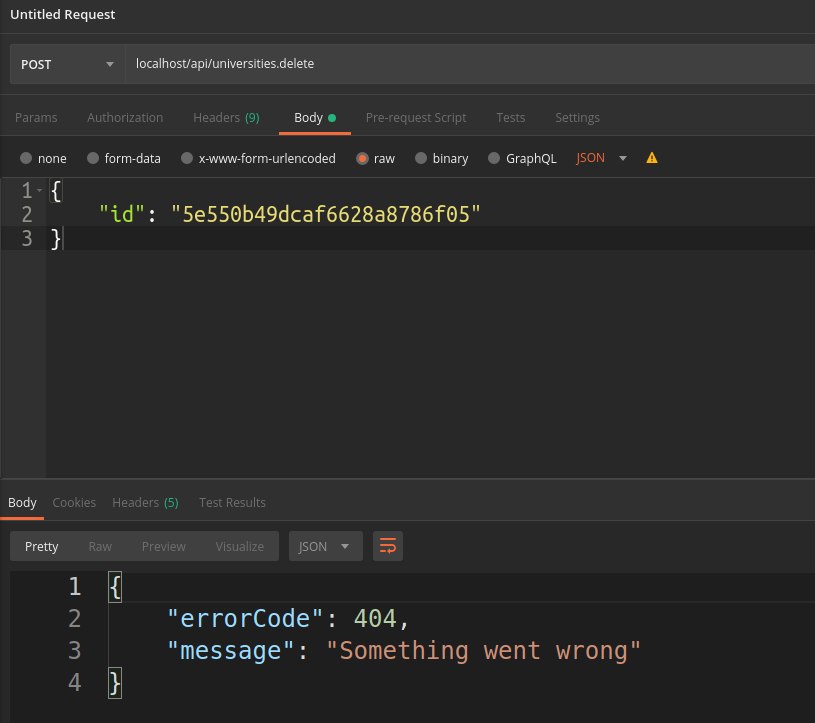
Task: Open the Authorization tab
Action: [x=125, y=117]
